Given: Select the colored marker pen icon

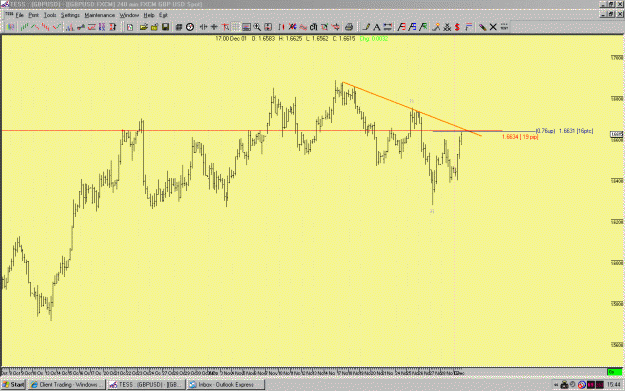Looking at the screenshot, I should click(482, 27).
